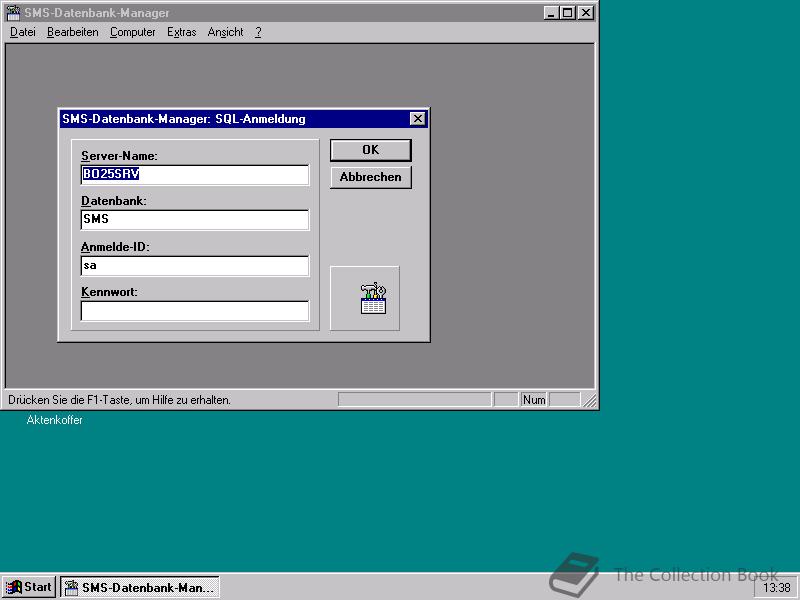Screen dimensions: 800x600
Task: Close the SMS-Datenbank-Manager main window
Action: pyautogui.click(x=586, y=13)
